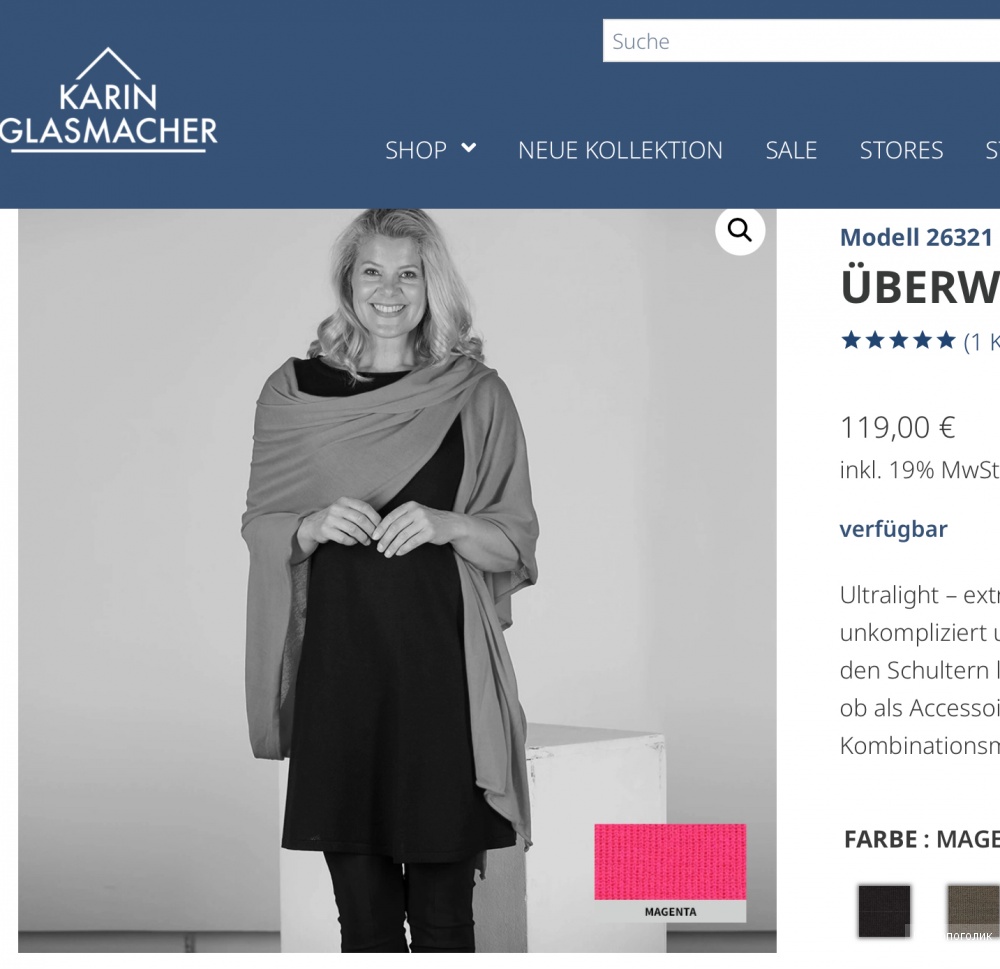Open the Modell 26321 link

point(916,237)
